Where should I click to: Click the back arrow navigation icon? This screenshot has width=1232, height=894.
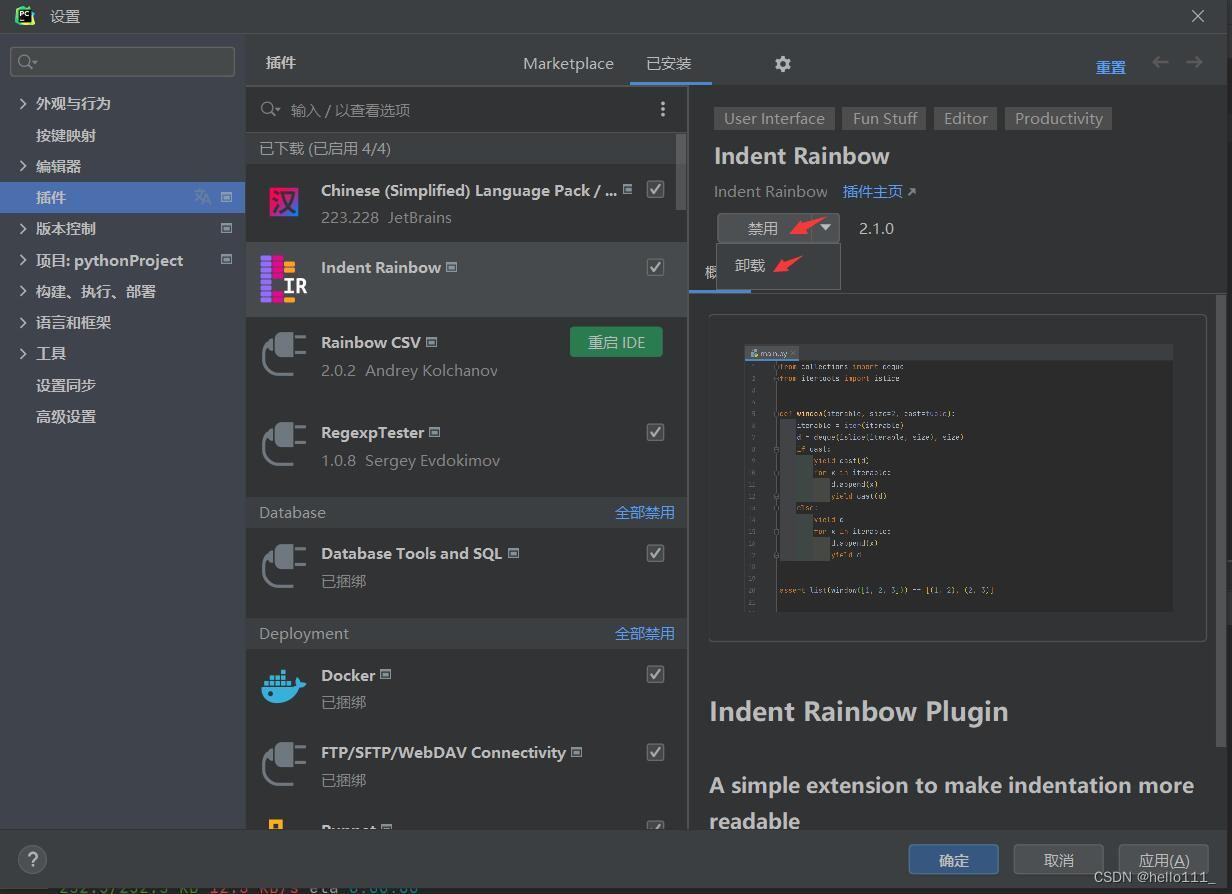(x=1160, y=62)
